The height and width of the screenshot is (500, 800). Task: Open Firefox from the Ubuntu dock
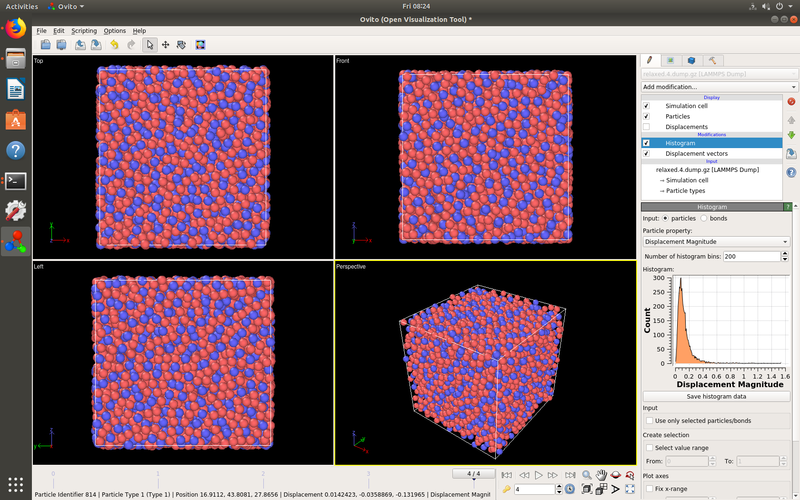(x=15, y=29)
